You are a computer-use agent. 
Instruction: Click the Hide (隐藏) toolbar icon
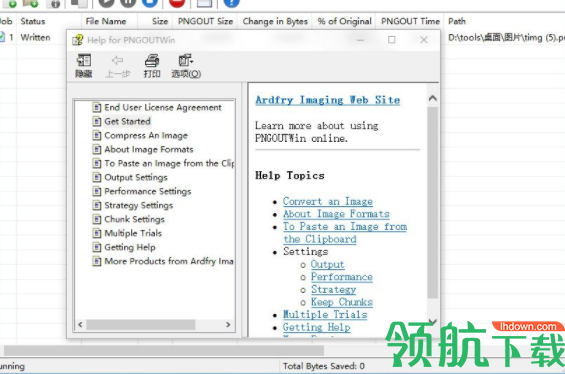pos(84,61)
